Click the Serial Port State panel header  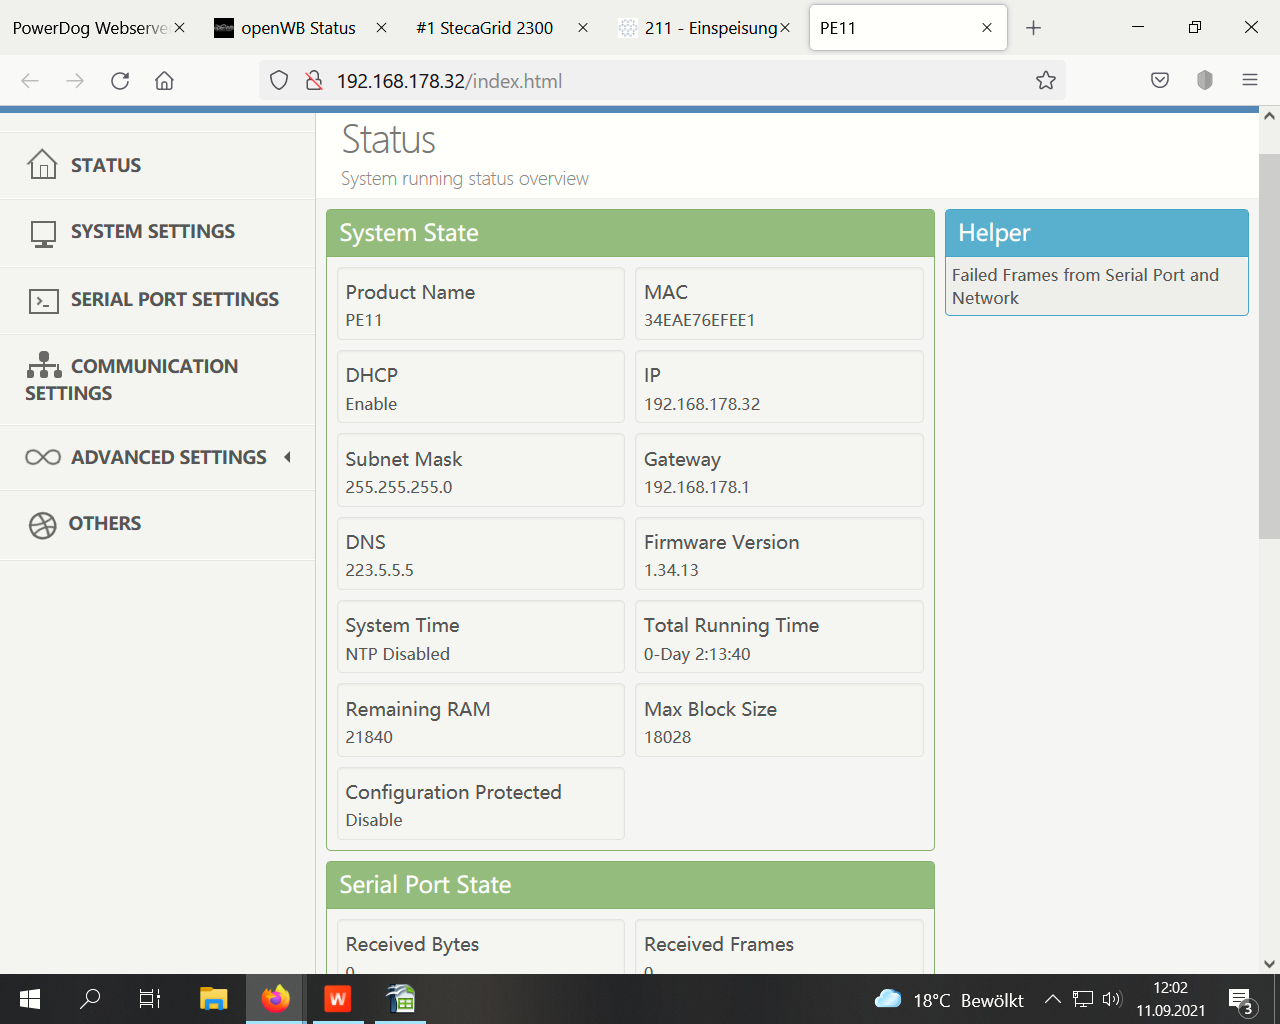(x=630, y=885)
